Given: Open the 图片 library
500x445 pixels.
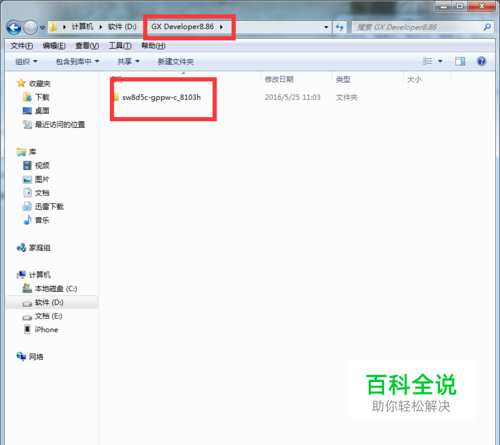Looking at the screenshot, I should tap(42, 179).
